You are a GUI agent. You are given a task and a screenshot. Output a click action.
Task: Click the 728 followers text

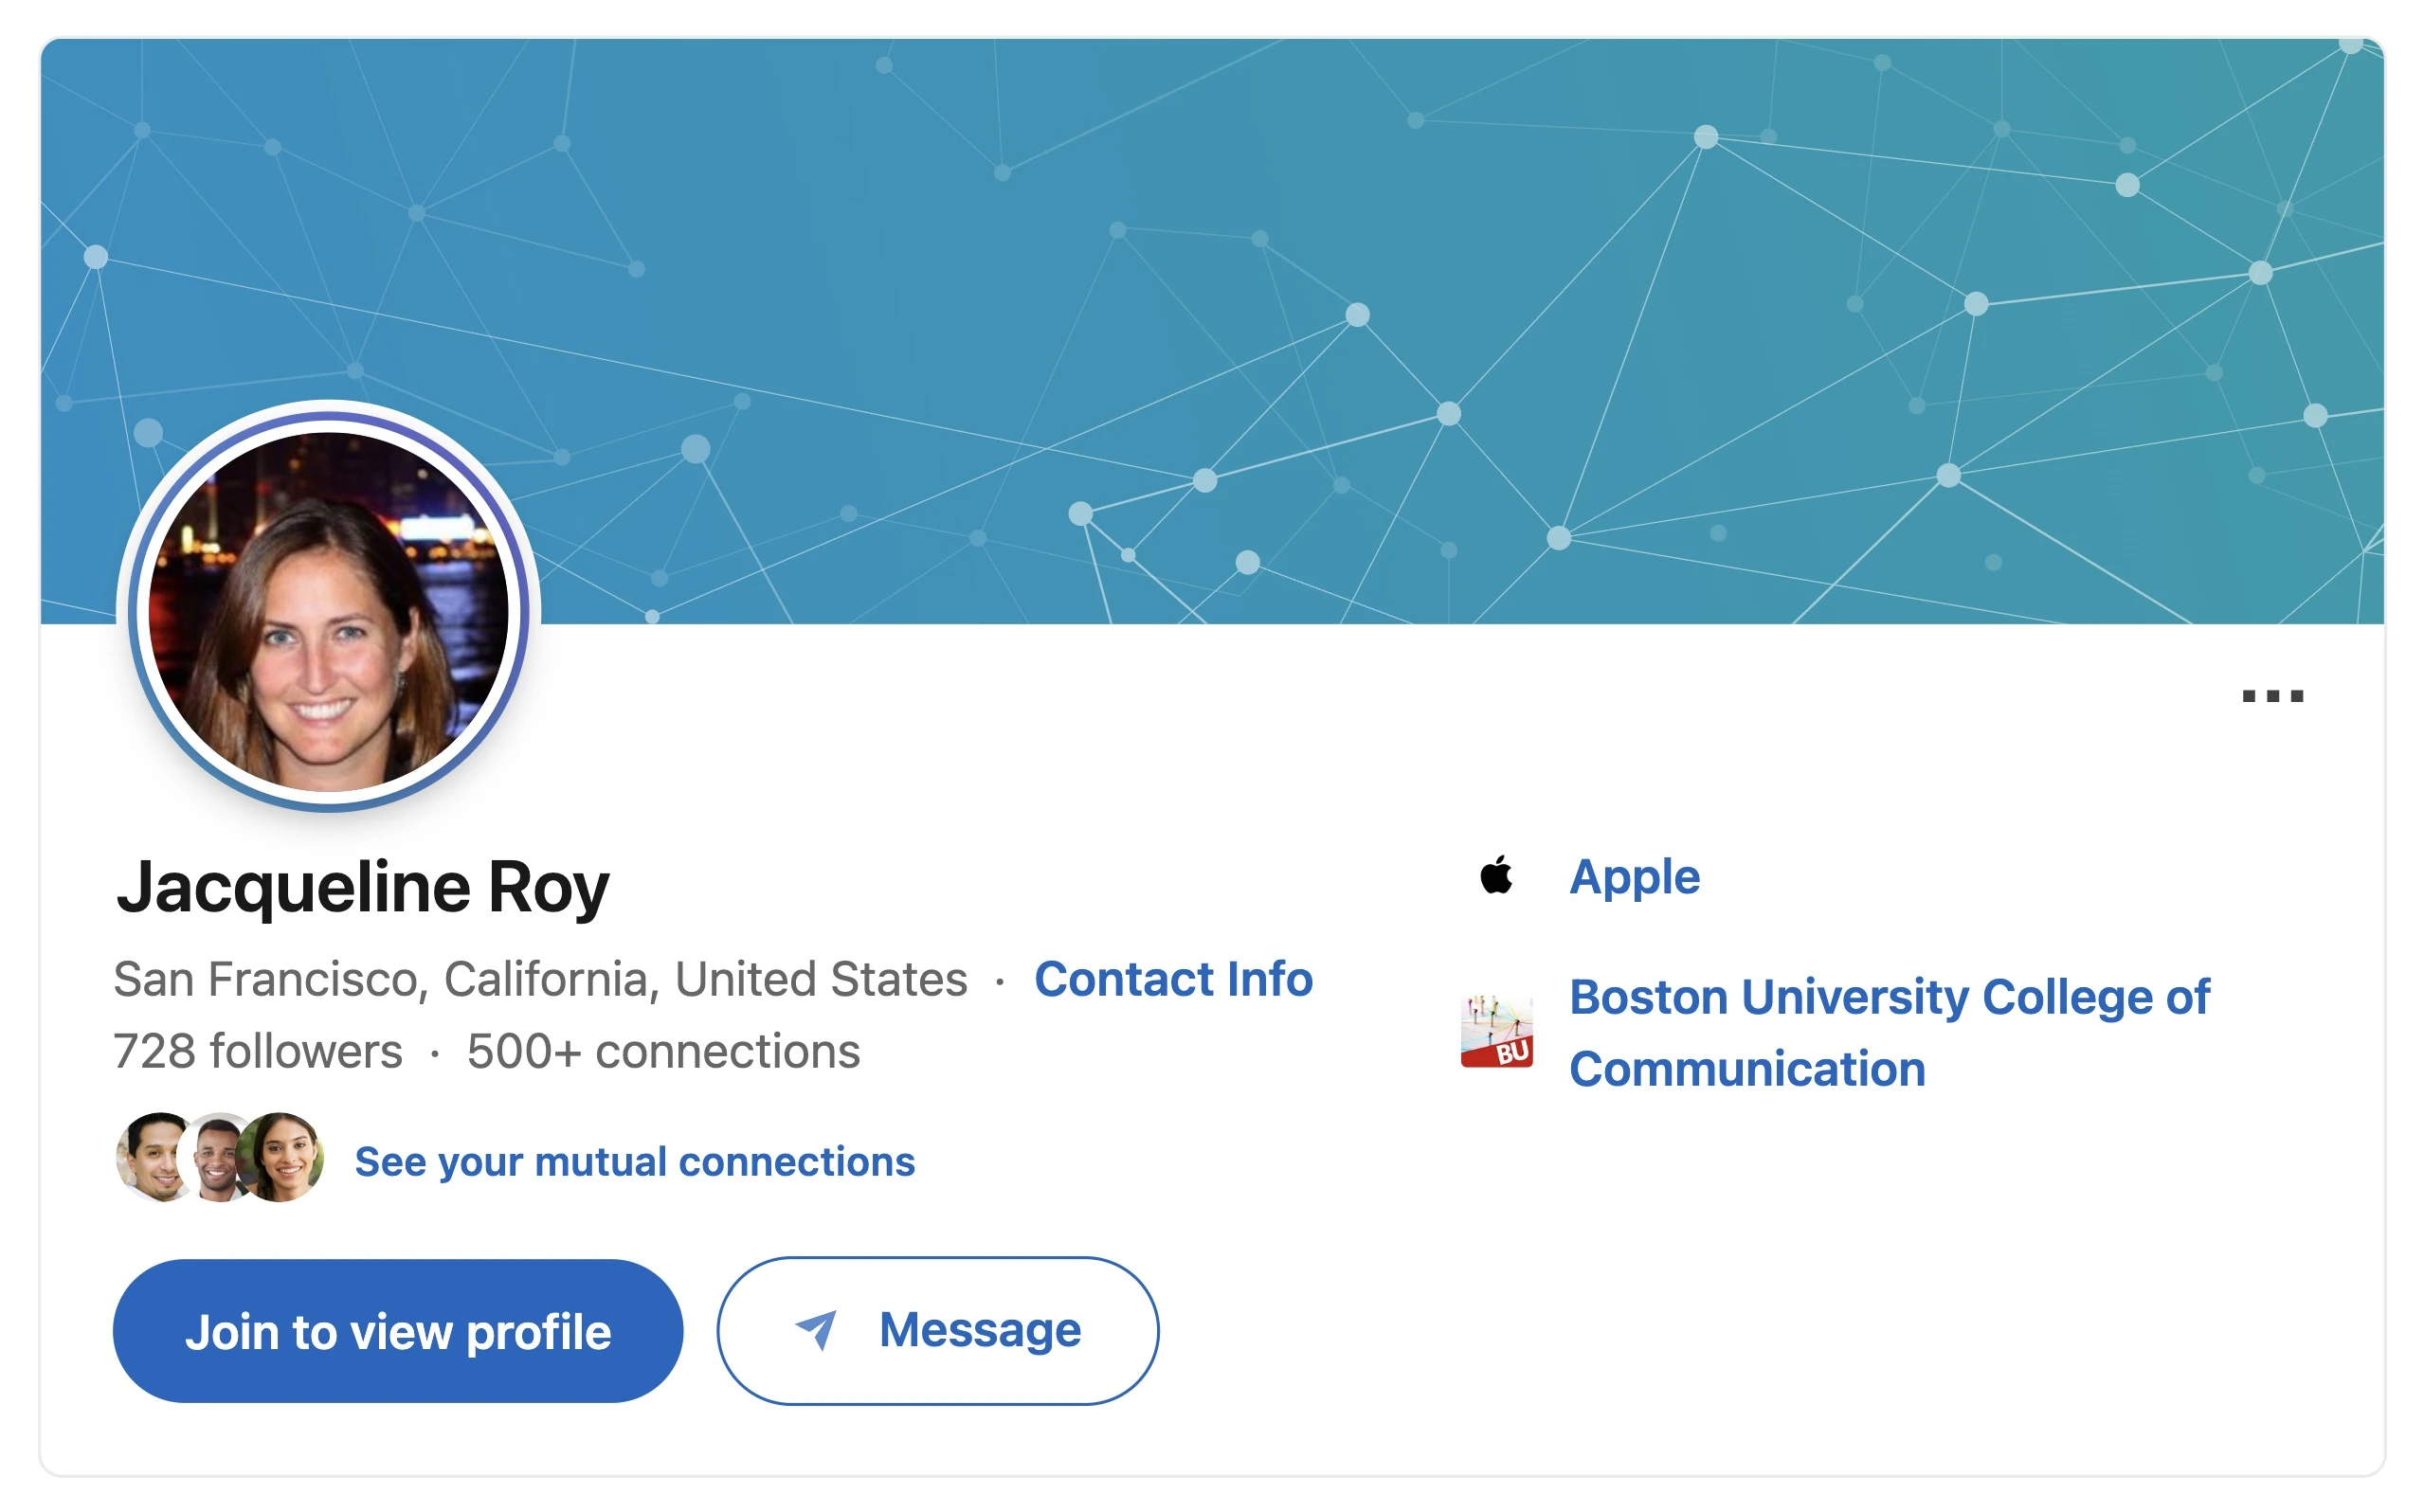[258, 1051]
